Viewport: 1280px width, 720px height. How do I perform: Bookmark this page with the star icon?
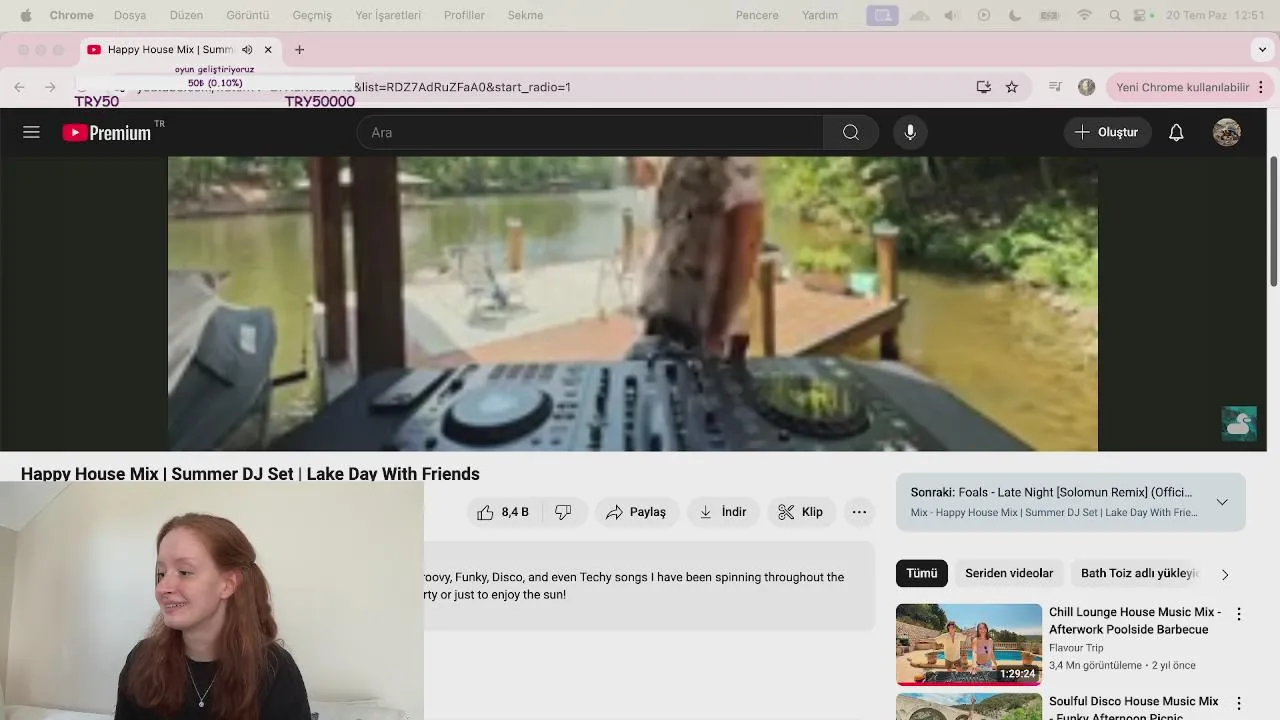pos(1012,87)
